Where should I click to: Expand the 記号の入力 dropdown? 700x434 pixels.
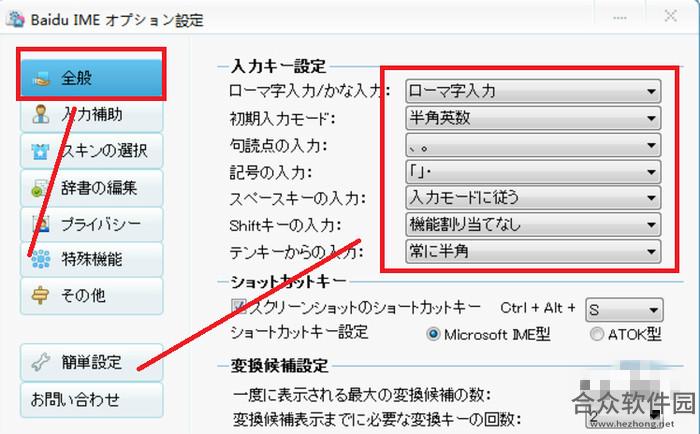point(533,172)
